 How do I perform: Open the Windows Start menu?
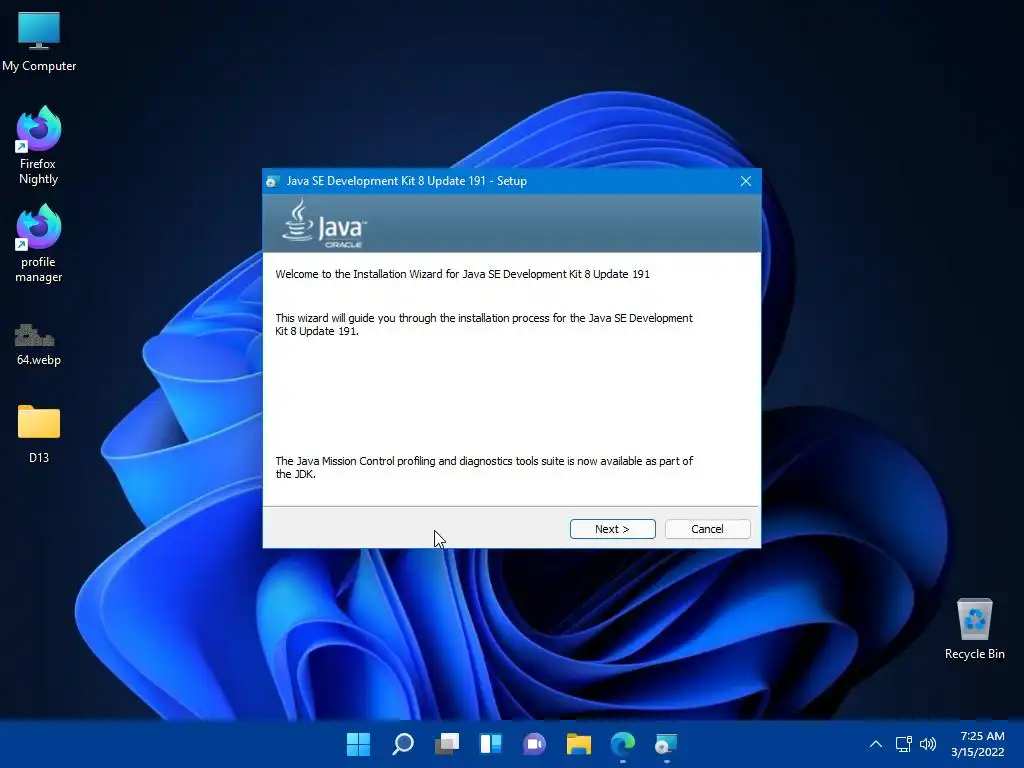click(358, 744)
